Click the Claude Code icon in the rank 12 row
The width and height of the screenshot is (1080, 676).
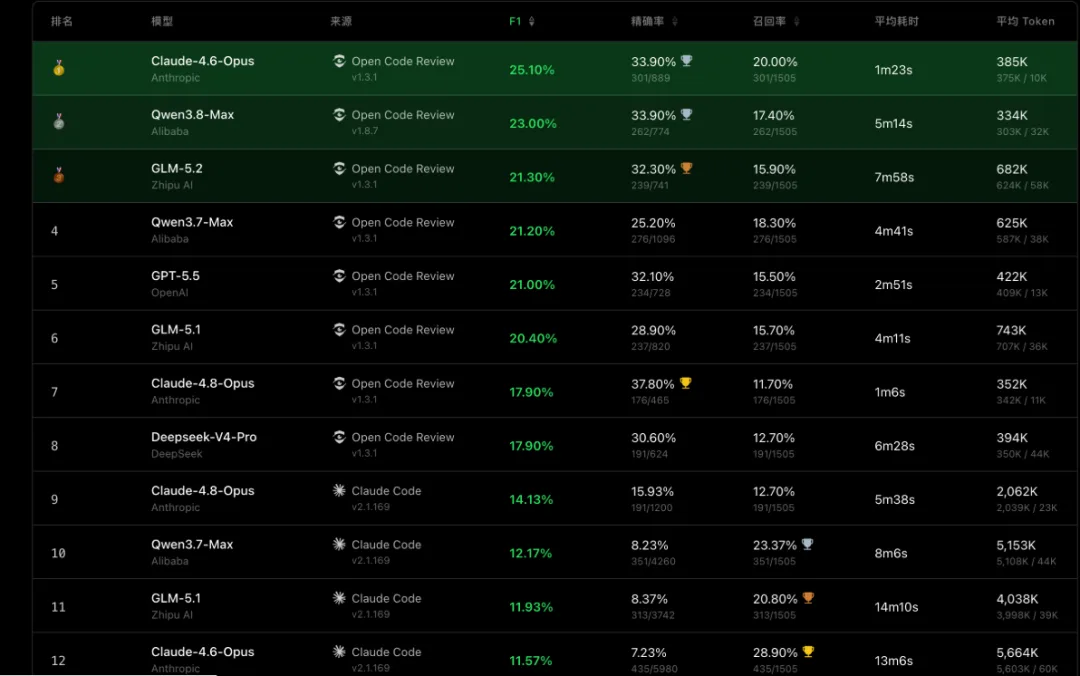tap(339, 651)
